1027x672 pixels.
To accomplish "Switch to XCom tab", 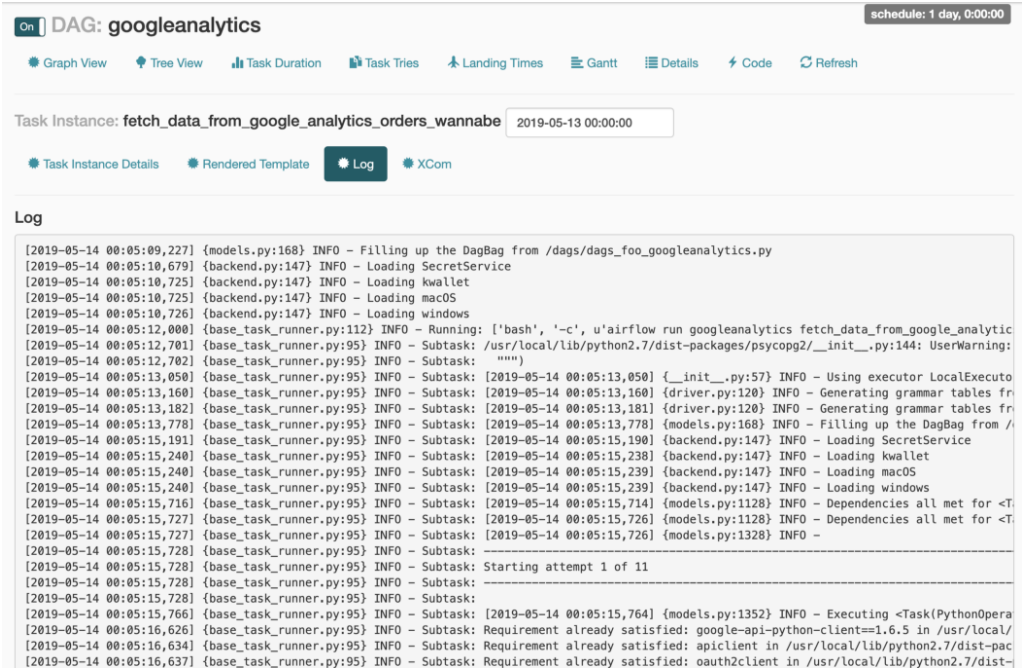I will coord(427,164).
